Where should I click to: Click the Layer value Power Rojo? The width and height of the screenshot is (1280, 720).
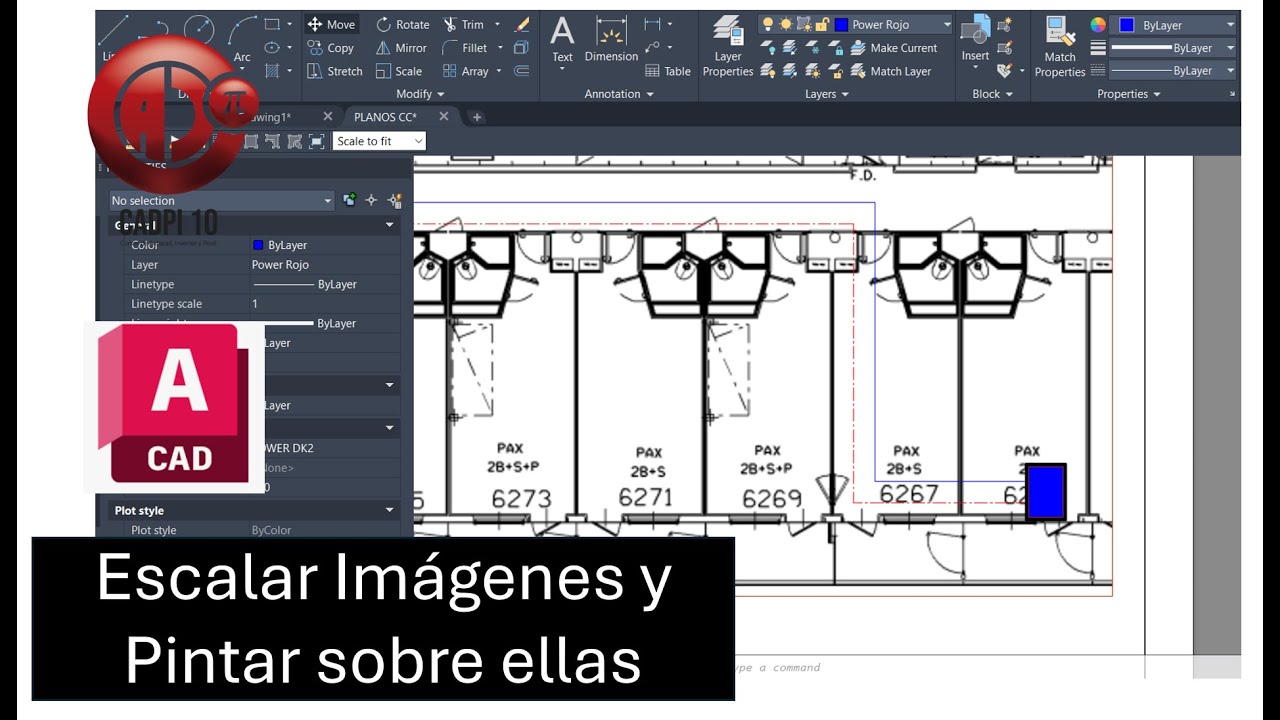[x=280, y=265]
